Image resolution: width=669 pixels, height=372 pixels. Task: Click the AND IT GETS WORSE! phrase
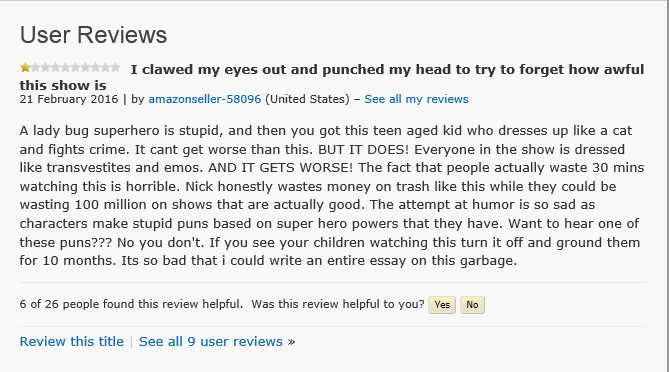click(x=280, y=168)
